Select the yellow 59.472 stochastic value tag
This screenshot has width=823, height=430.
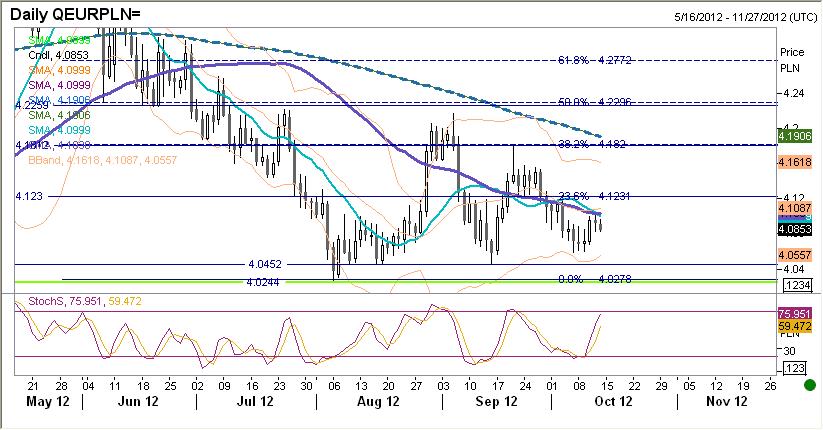click(x=795, y=326)
